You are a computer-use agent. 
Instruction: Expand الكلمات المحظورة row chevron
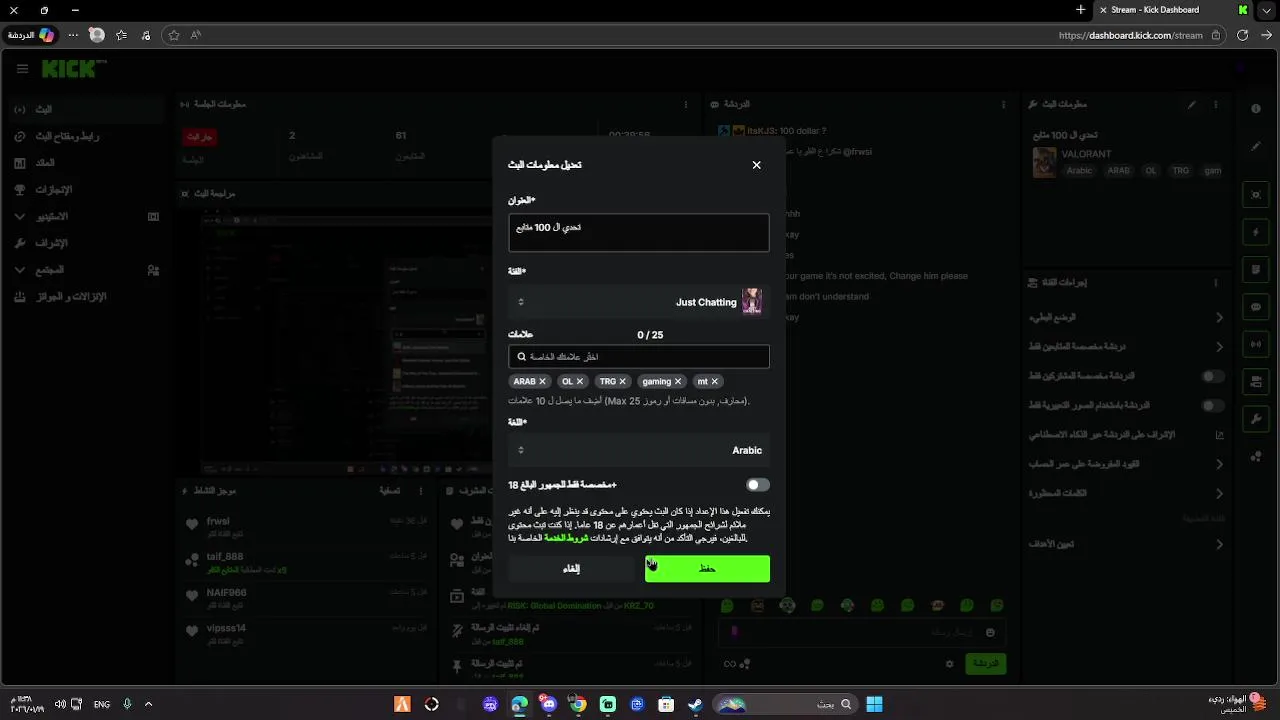pyautogui.click(x=1219, y=494)
